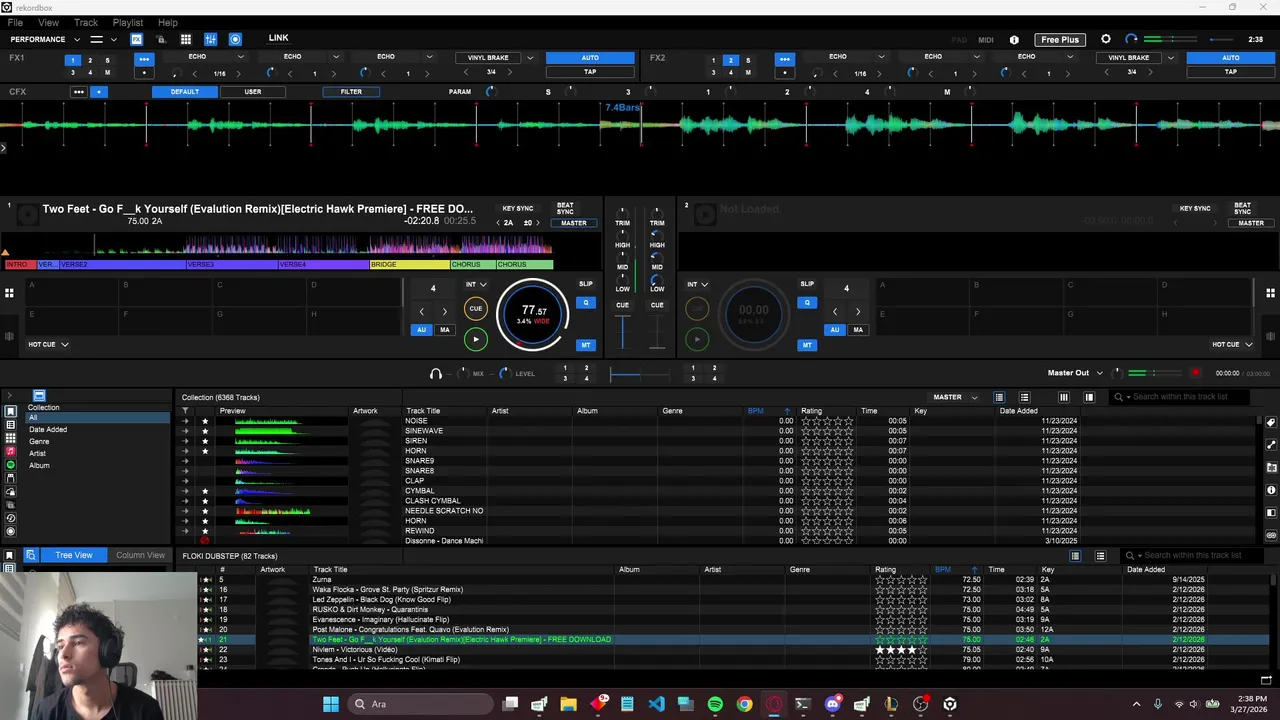Select the CFX USER bank button
The width and height of the screenshot is (1280, 720).
pyautogui.click(x=253, y=92)
